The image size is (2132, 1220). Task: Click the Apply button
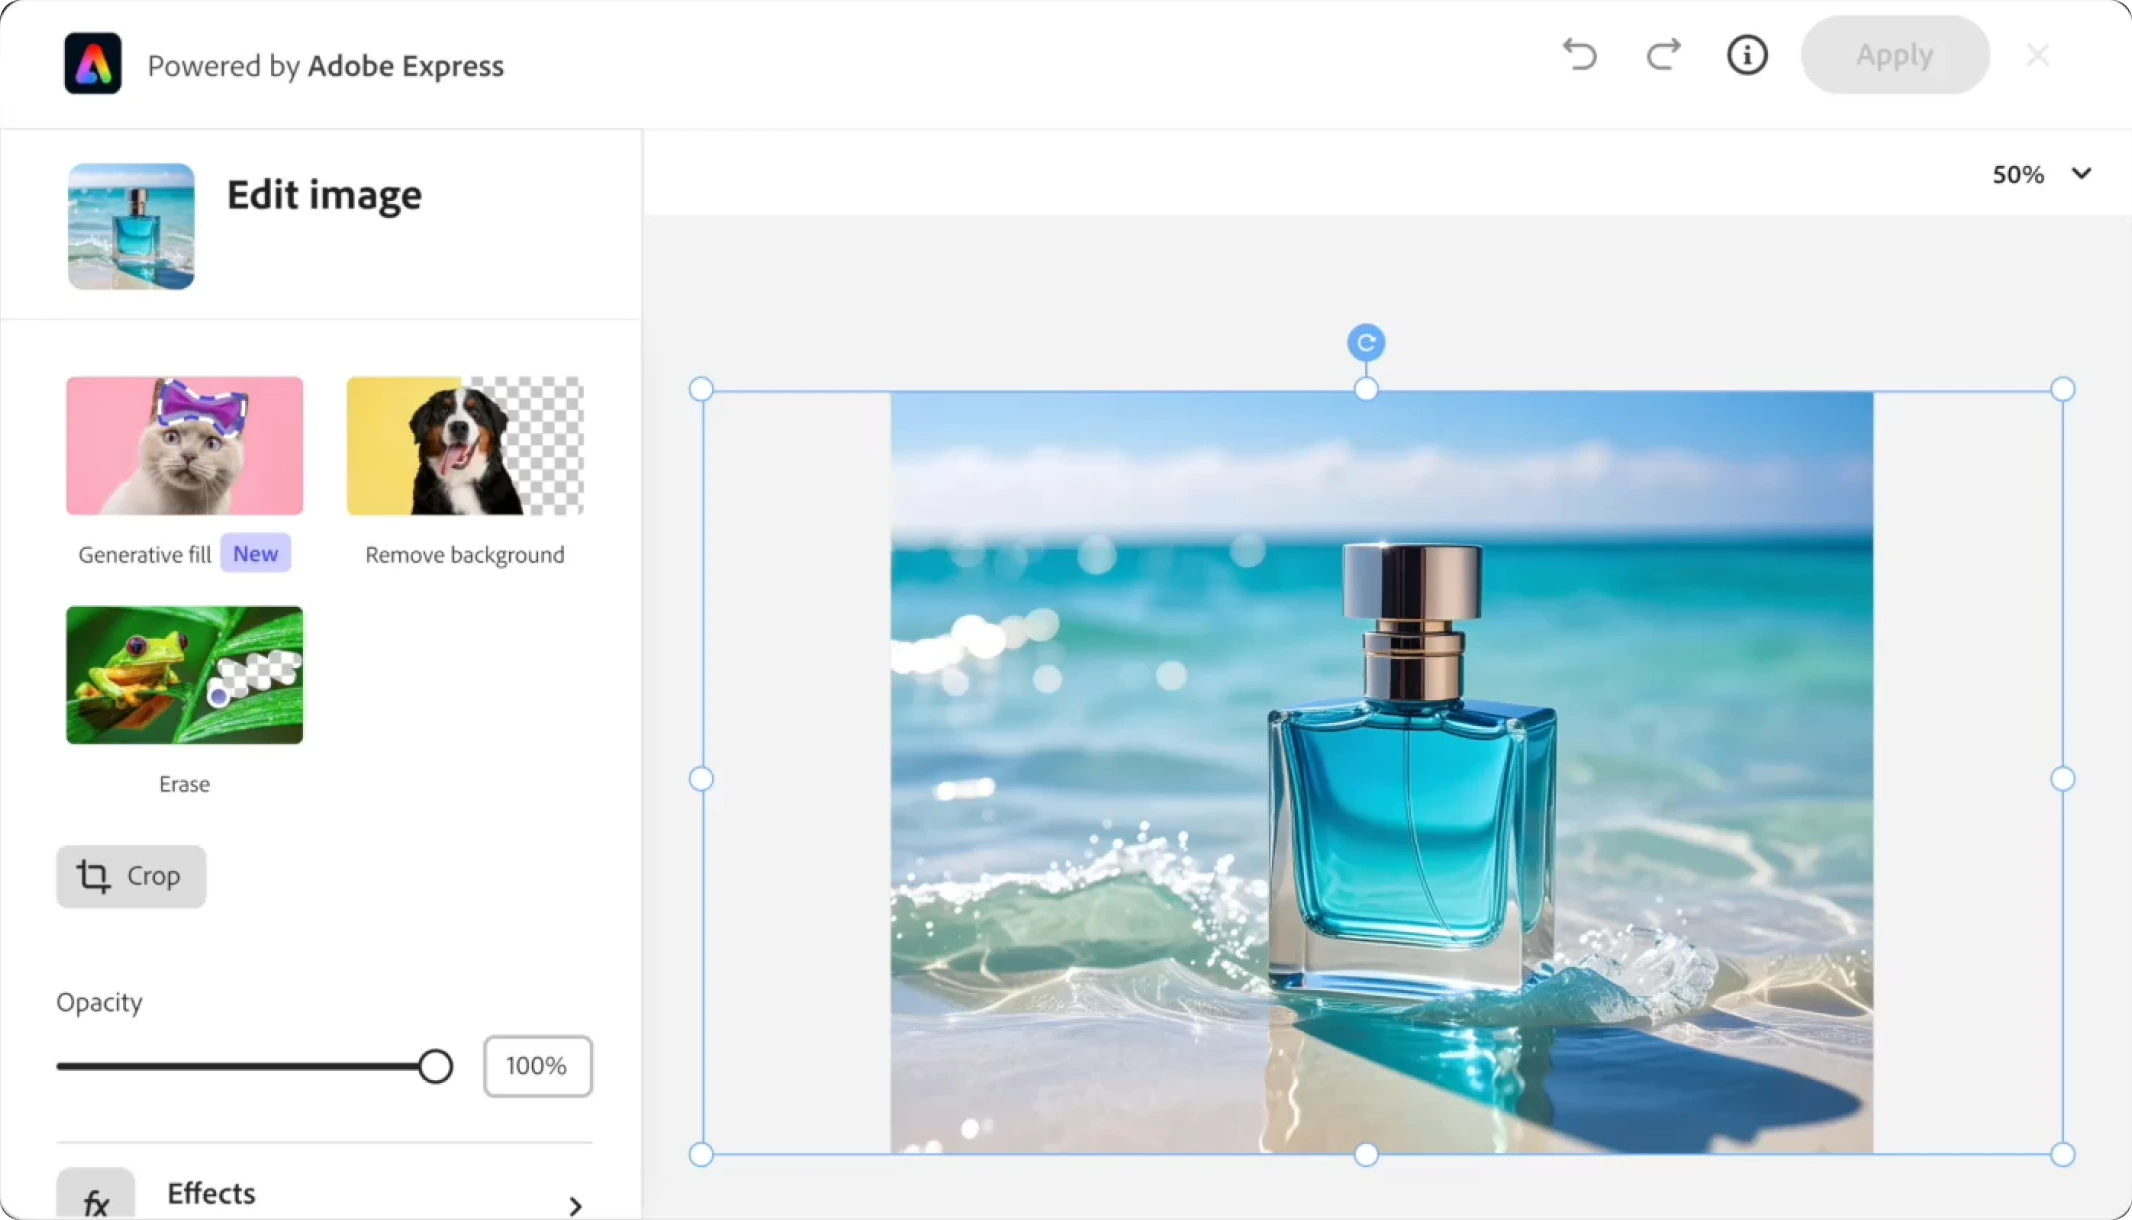point(1895,55)
